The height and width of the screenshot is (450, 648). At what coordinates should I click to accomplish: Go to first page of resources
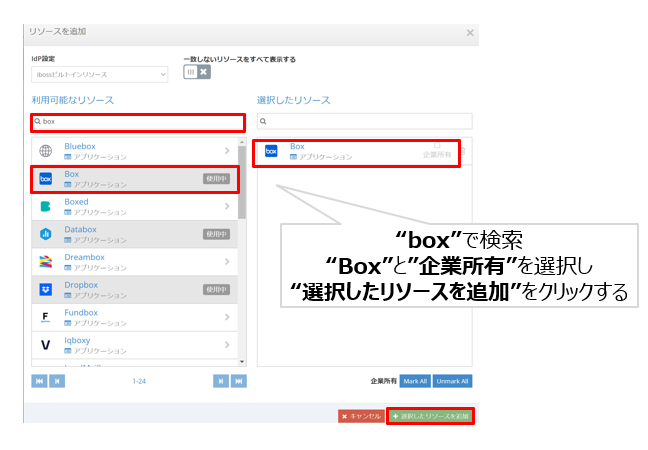coord(39,381)
